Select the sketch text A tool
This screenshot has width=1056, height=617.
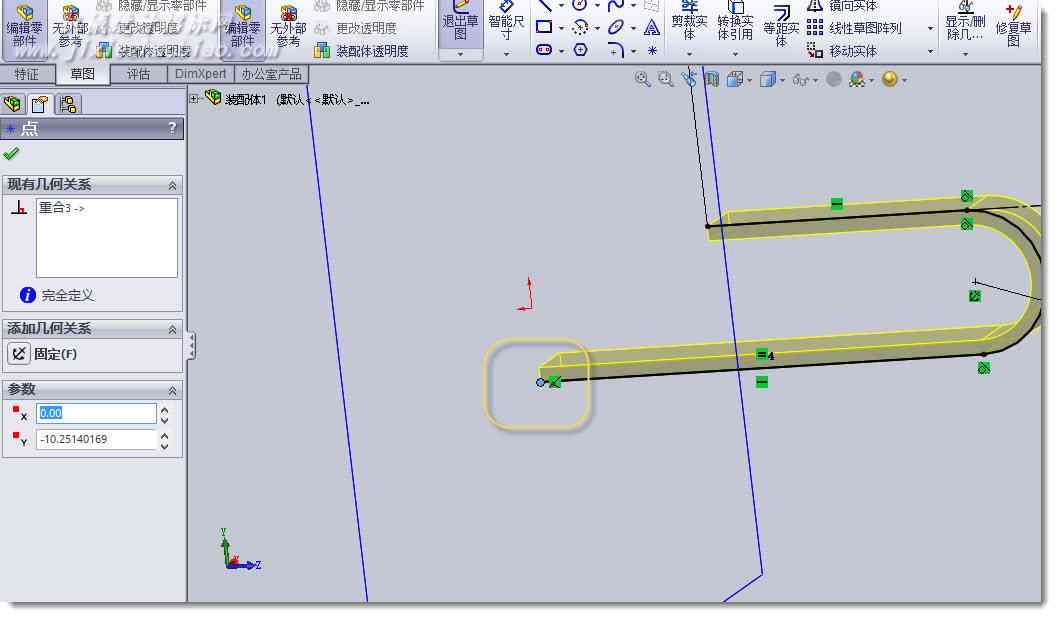click(x=651, y=28)
